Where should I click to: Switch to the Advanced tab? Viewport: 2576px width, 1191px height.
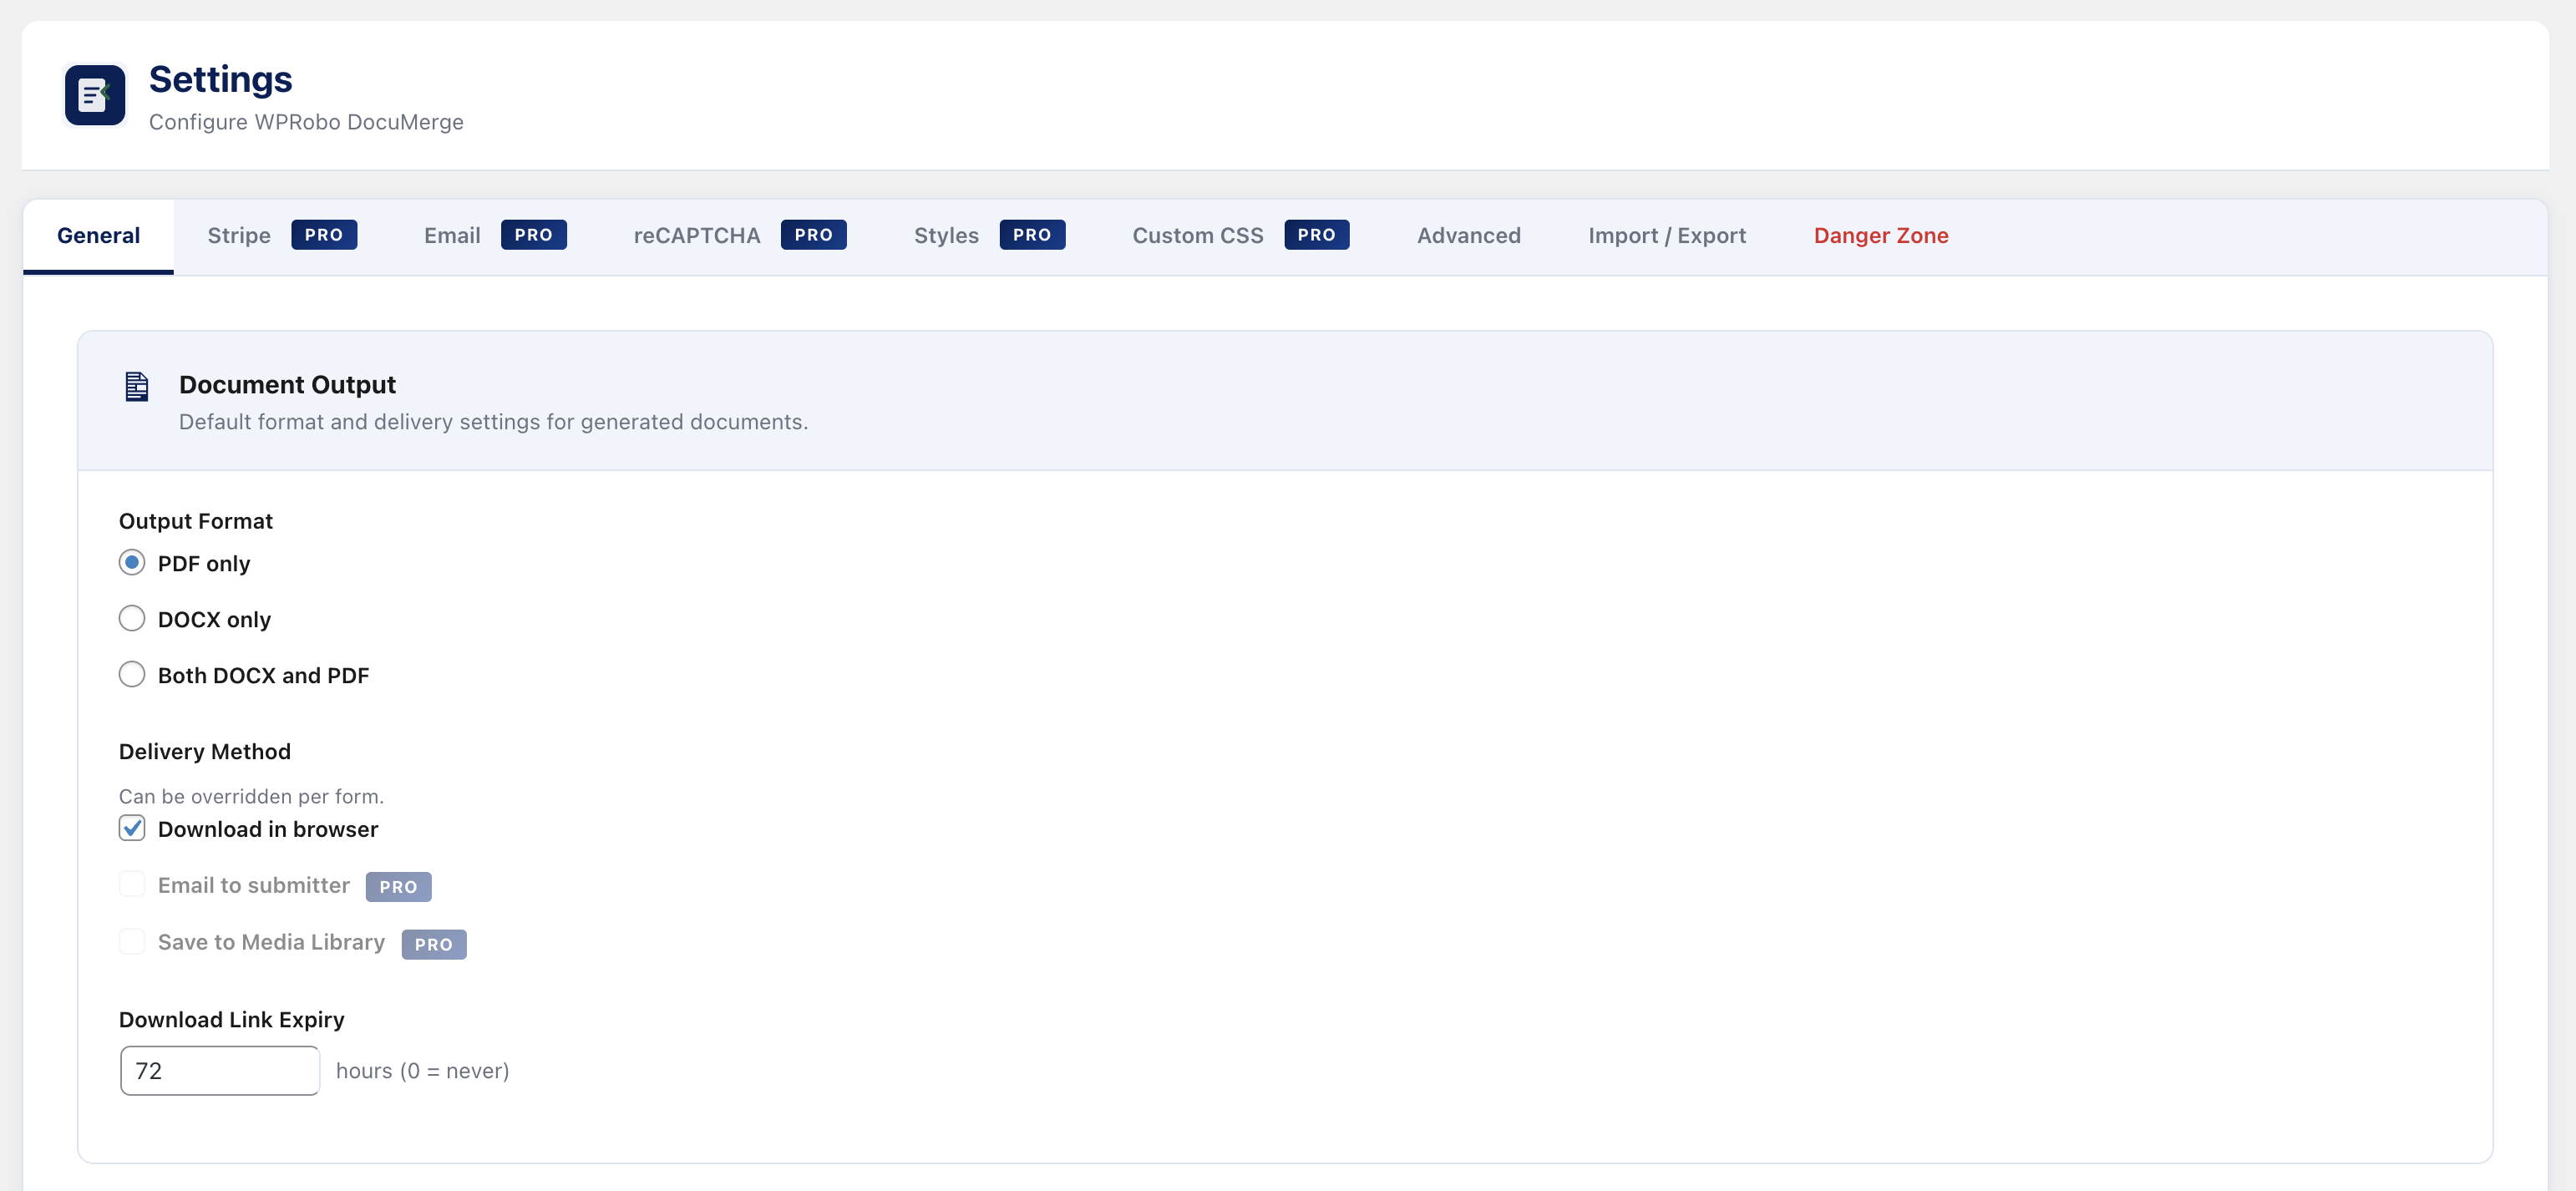[1468, 236]
